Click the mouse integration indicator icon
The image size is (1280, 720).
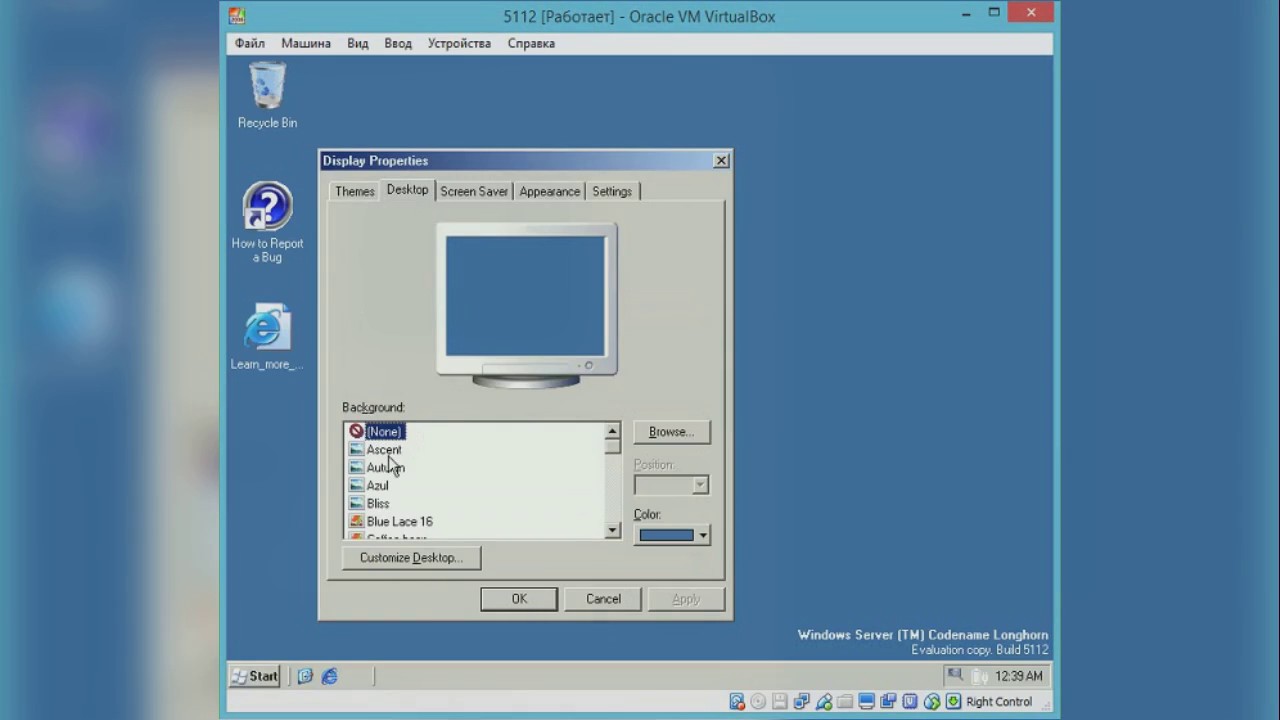coord(932,701)
